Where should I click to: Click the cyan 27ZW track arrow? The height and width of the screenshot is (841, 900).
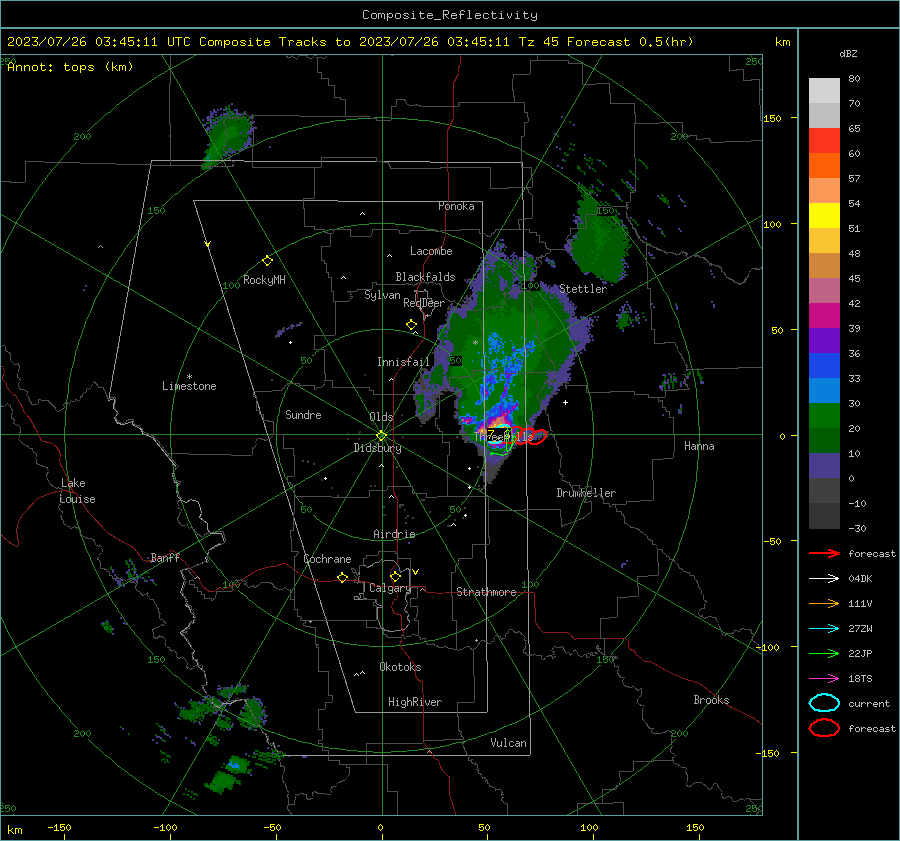[x=824, y=629]
